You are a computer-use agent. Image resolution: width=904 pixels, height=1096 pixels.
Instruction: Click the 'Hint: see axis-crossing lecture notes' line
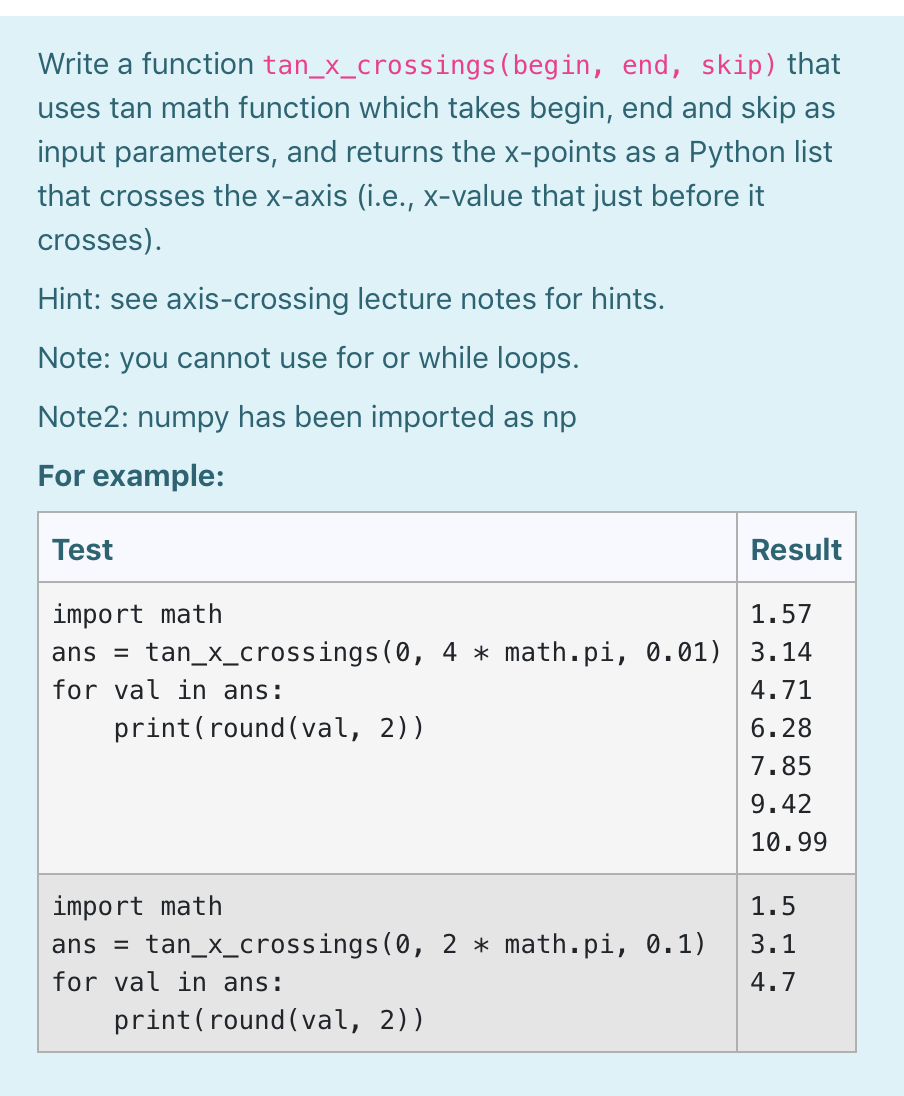351,299
